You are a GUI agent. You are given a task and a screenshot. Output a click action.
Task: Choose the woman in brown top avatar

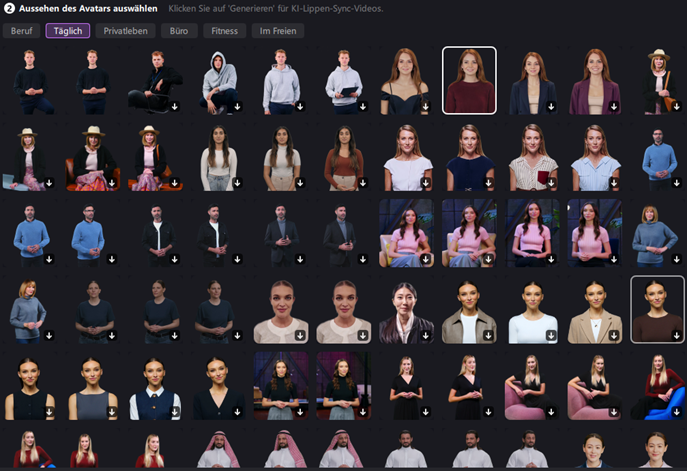[657, 310]
